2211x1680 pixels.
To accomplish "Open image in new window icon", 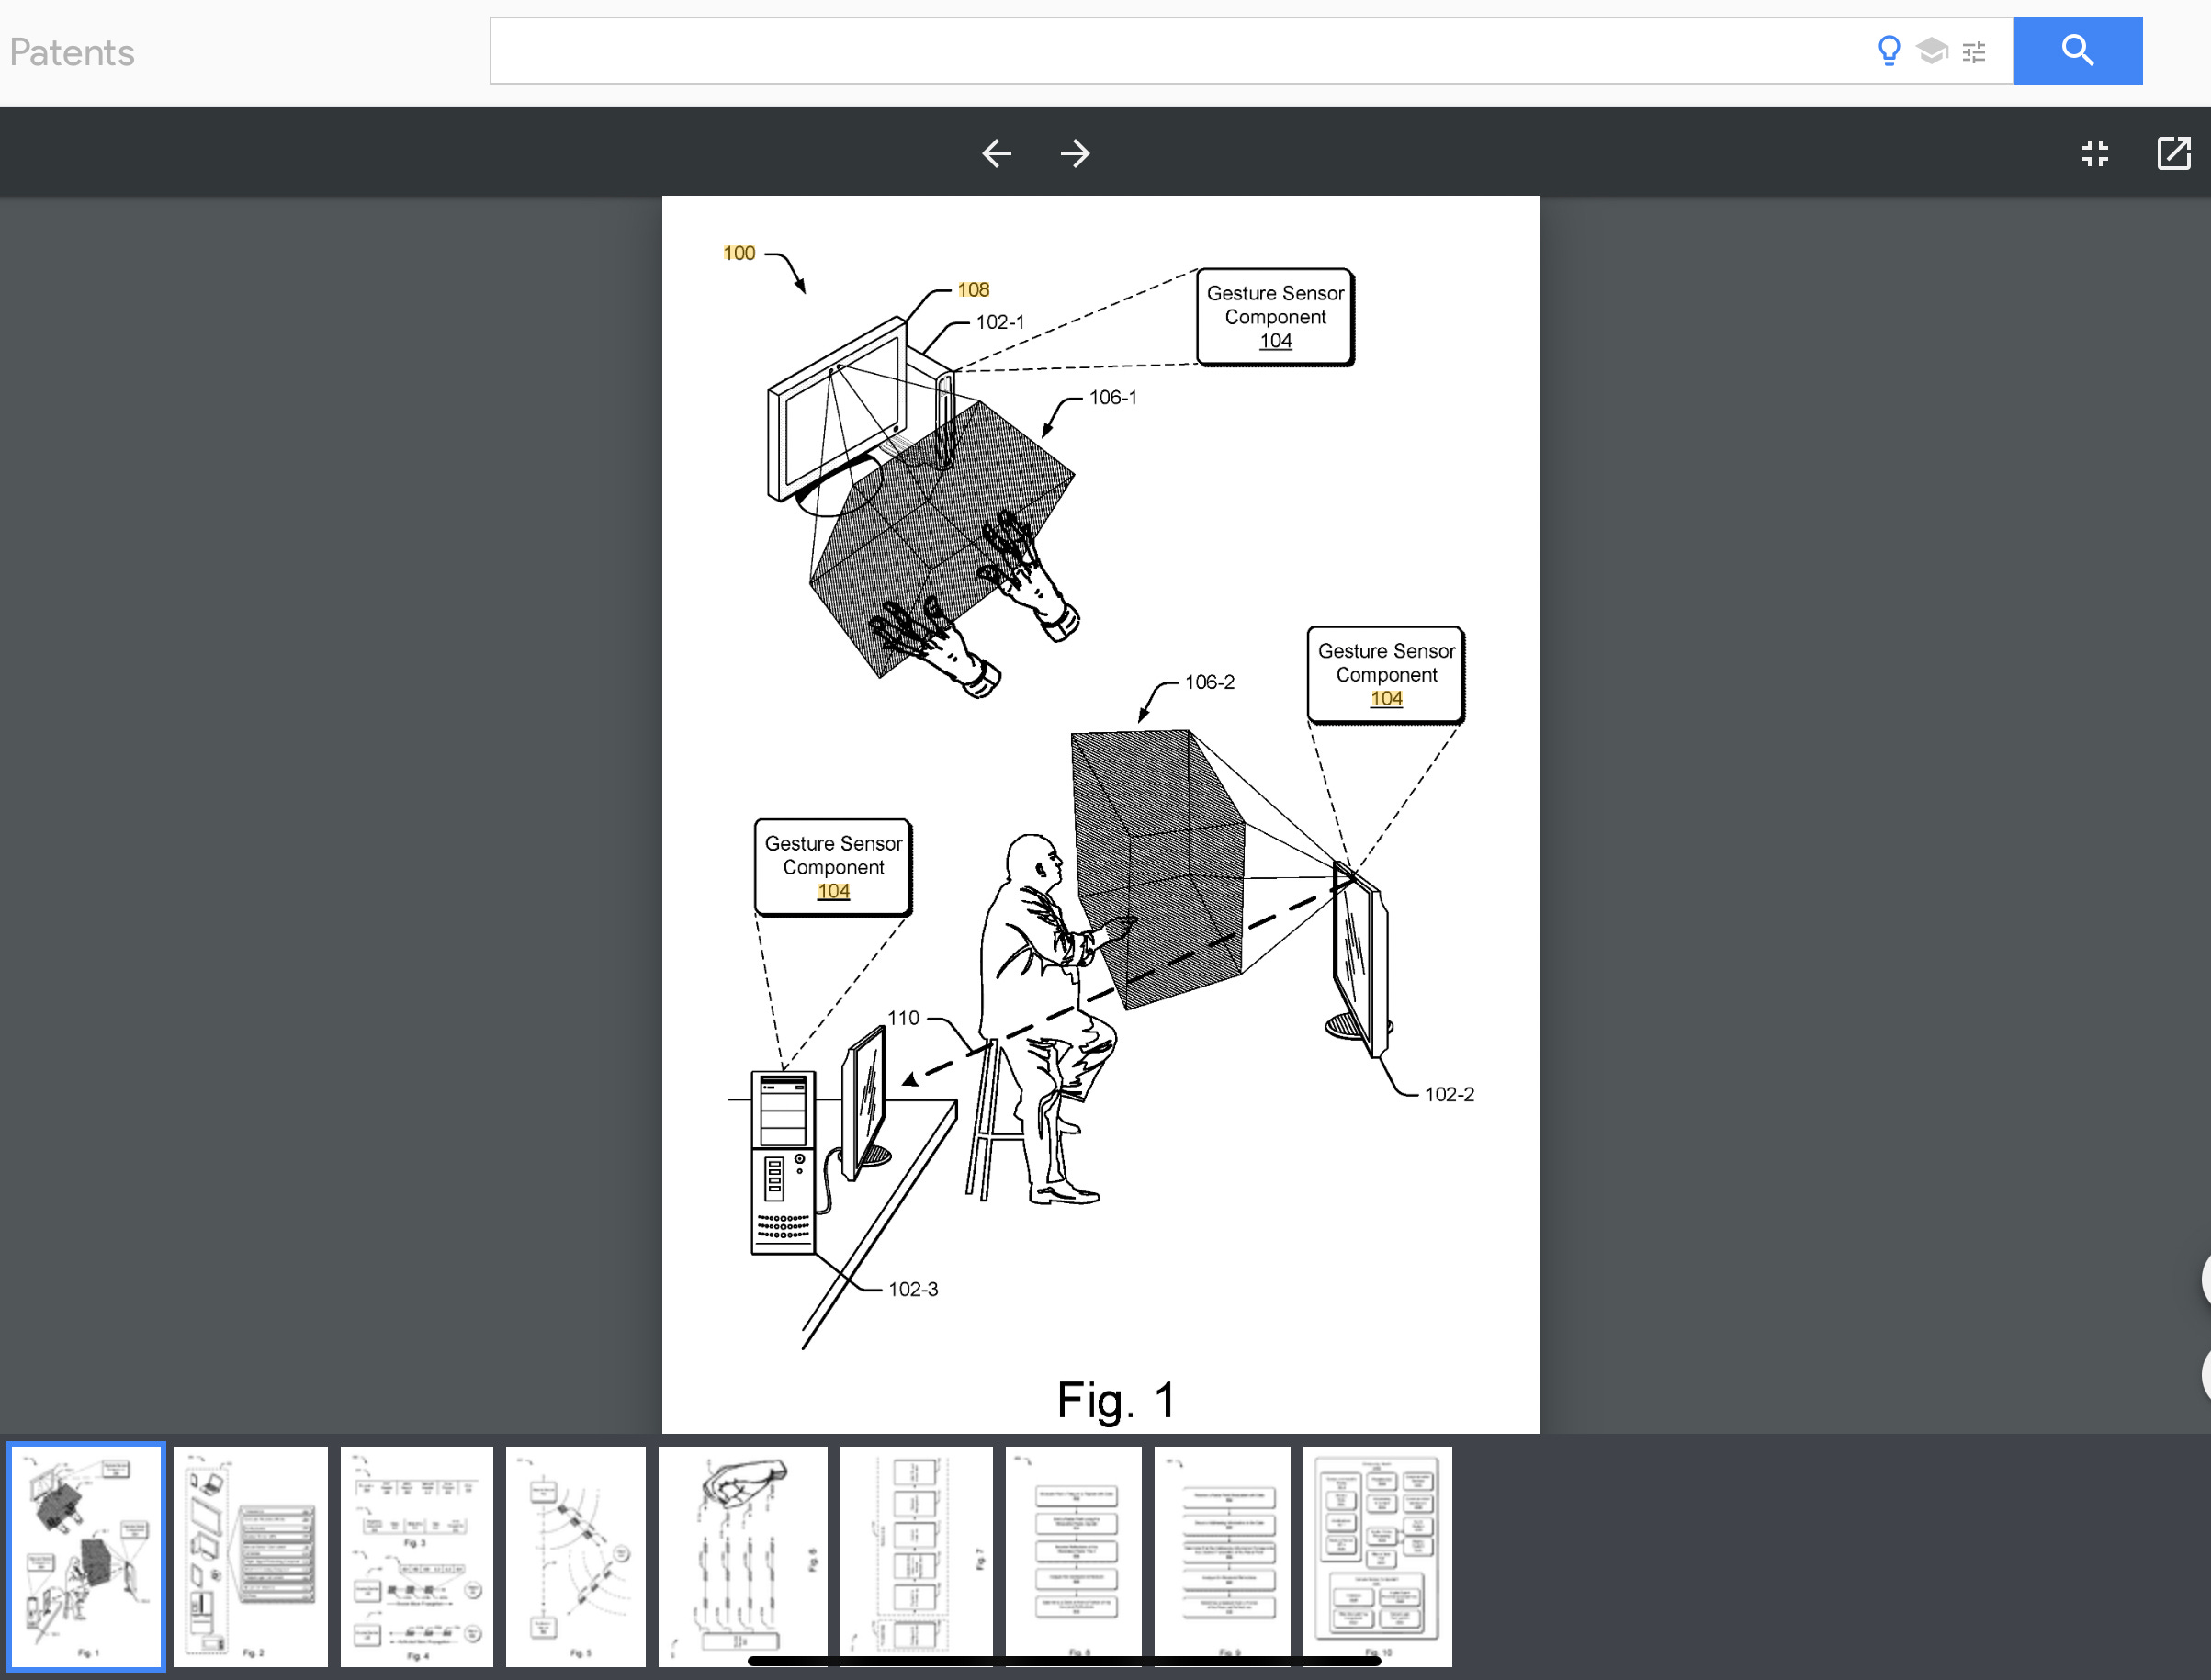I will 2173,153.
